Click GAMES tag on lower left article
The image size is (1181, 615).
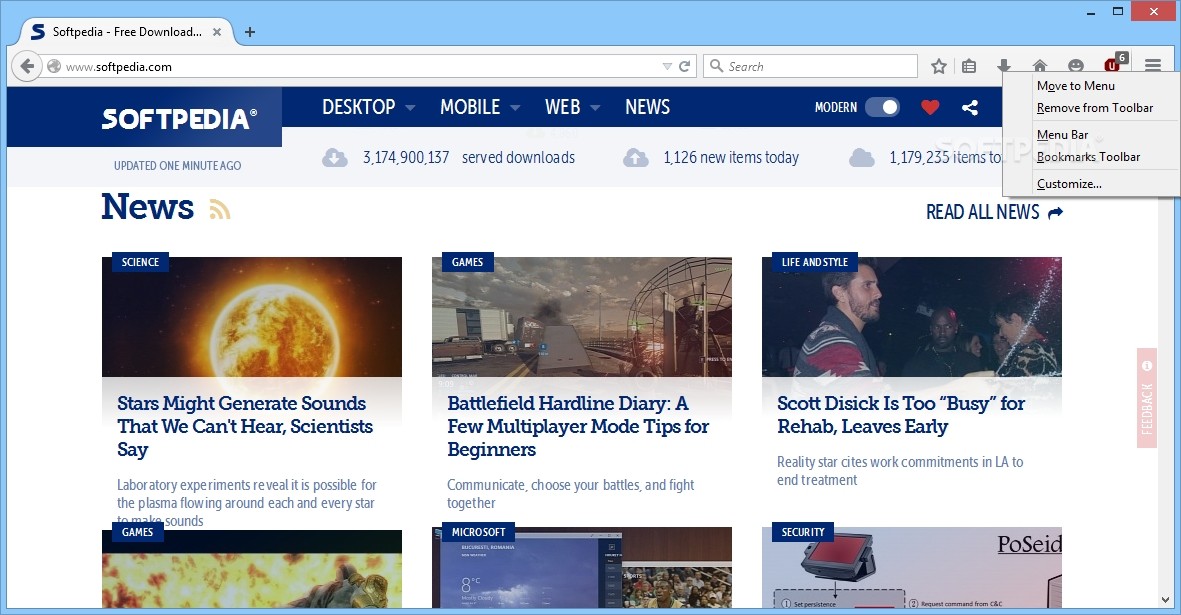coord(137,532)
